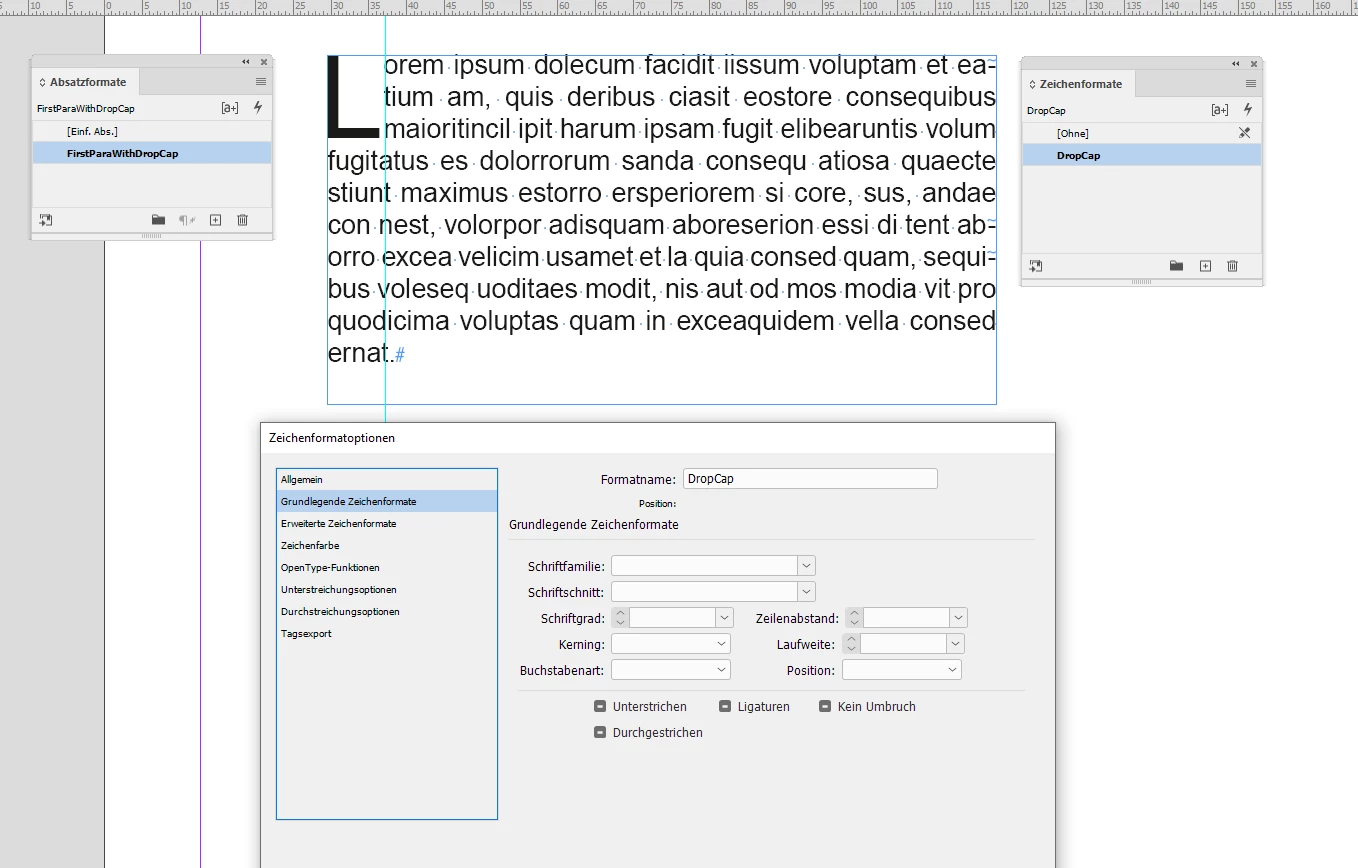The width and height of the screenshot is (1358, 868).
Task: Click the Schriftgrad value field
Action: 673,618
